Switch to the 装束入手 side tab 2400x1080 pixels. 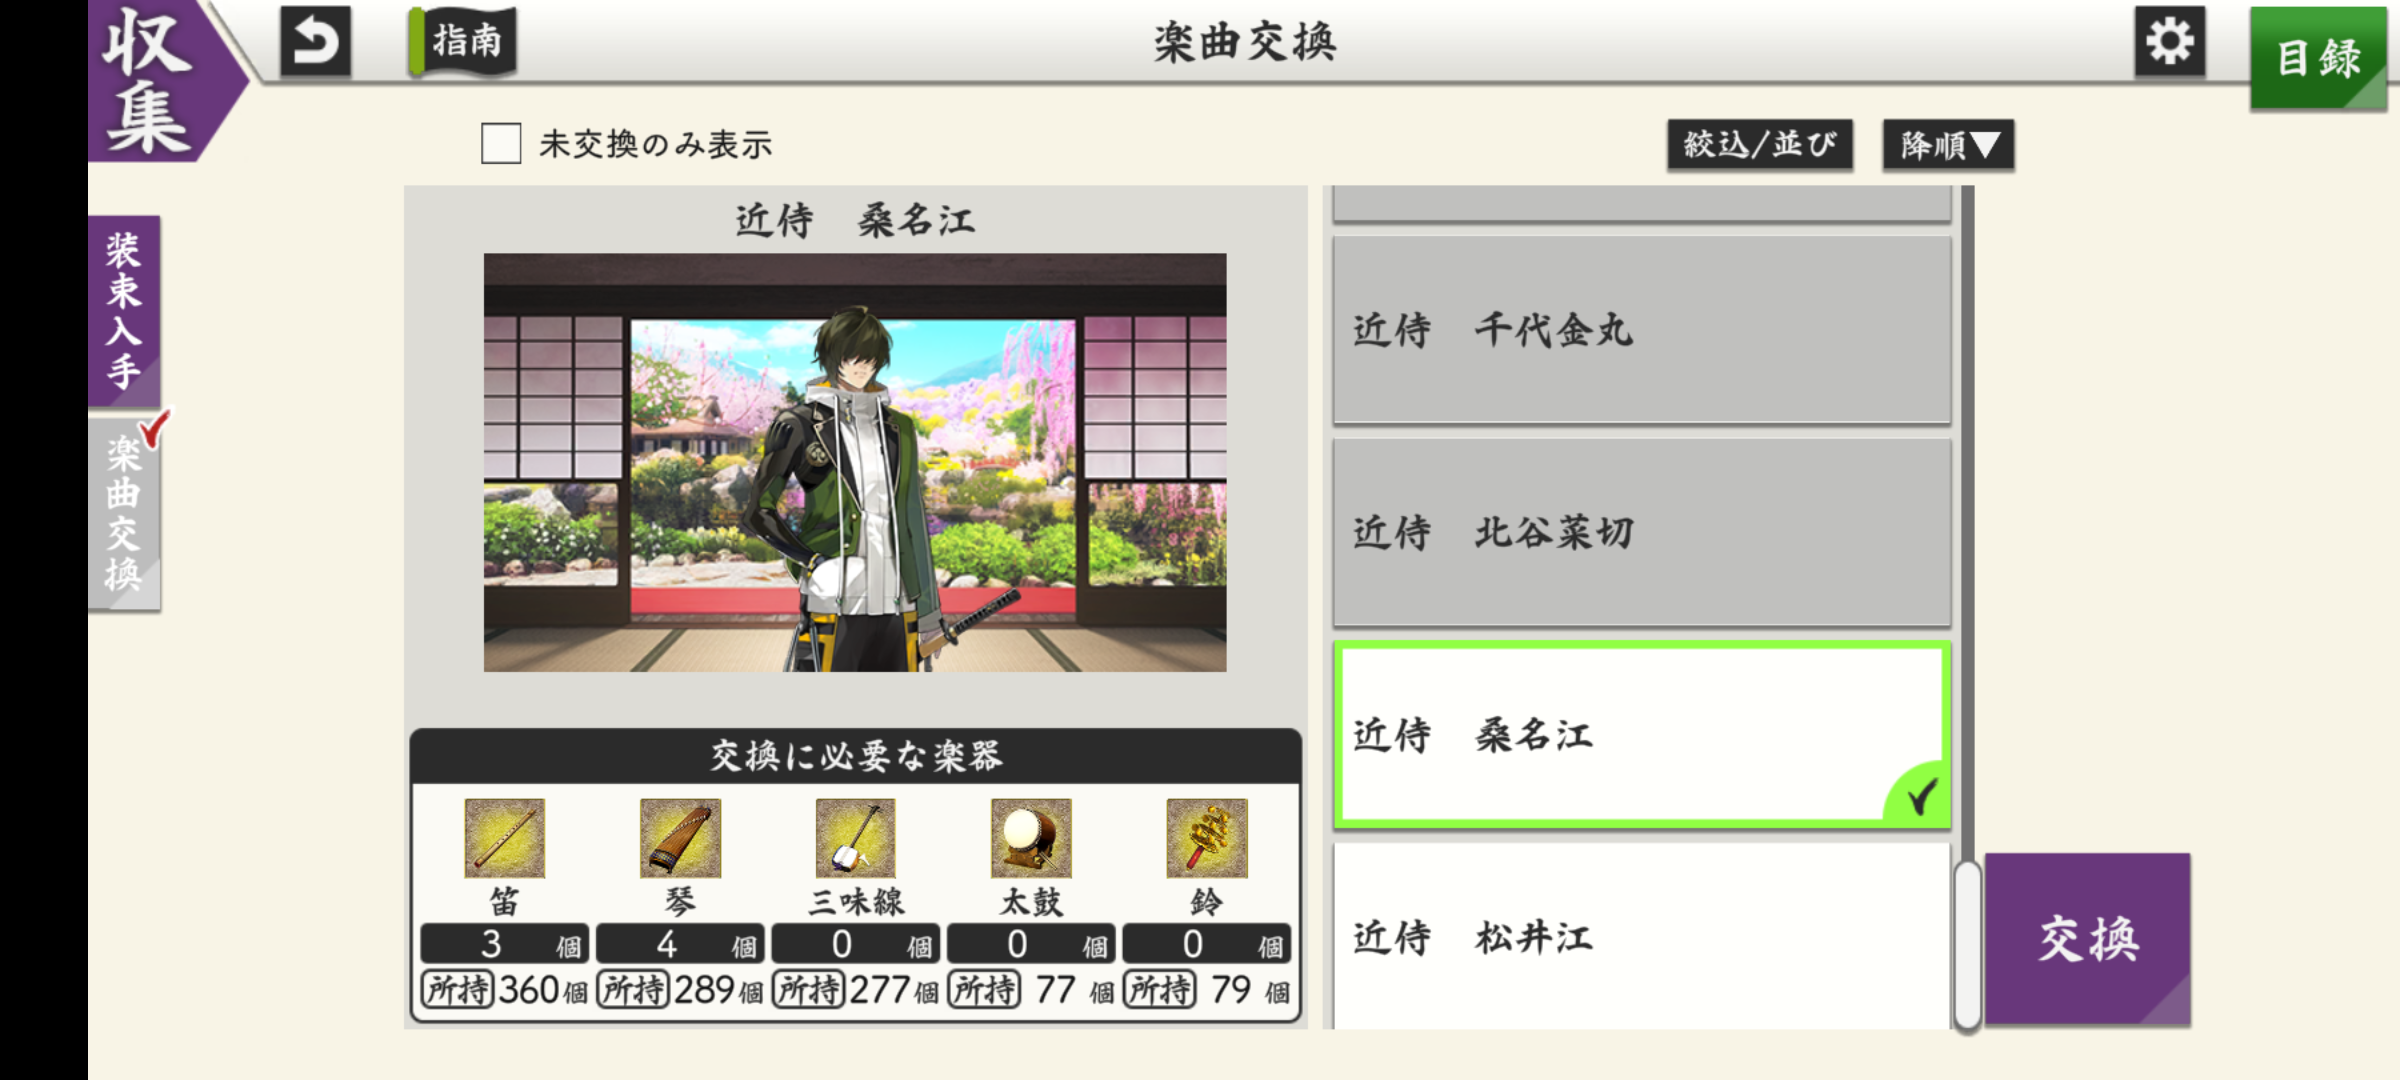[124, 311]
